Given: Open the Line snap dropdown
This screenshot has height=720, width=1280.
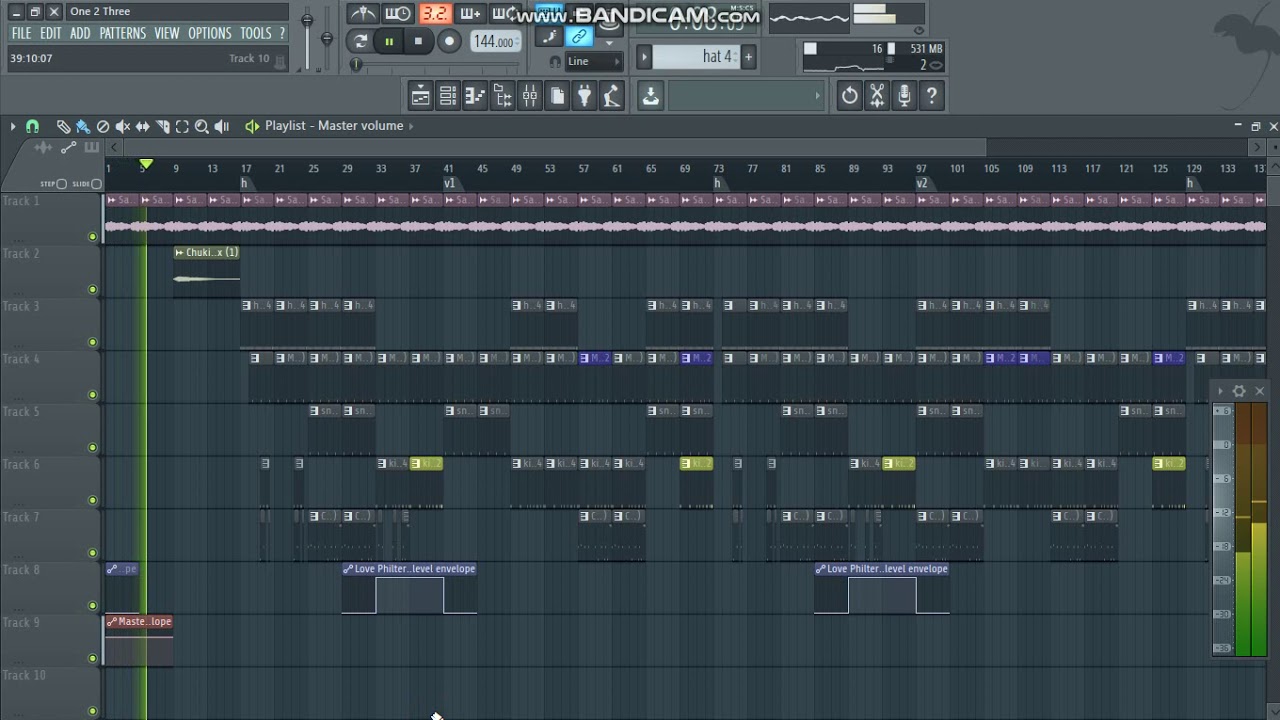Looking at the screenshot, I should click(592, 61).
